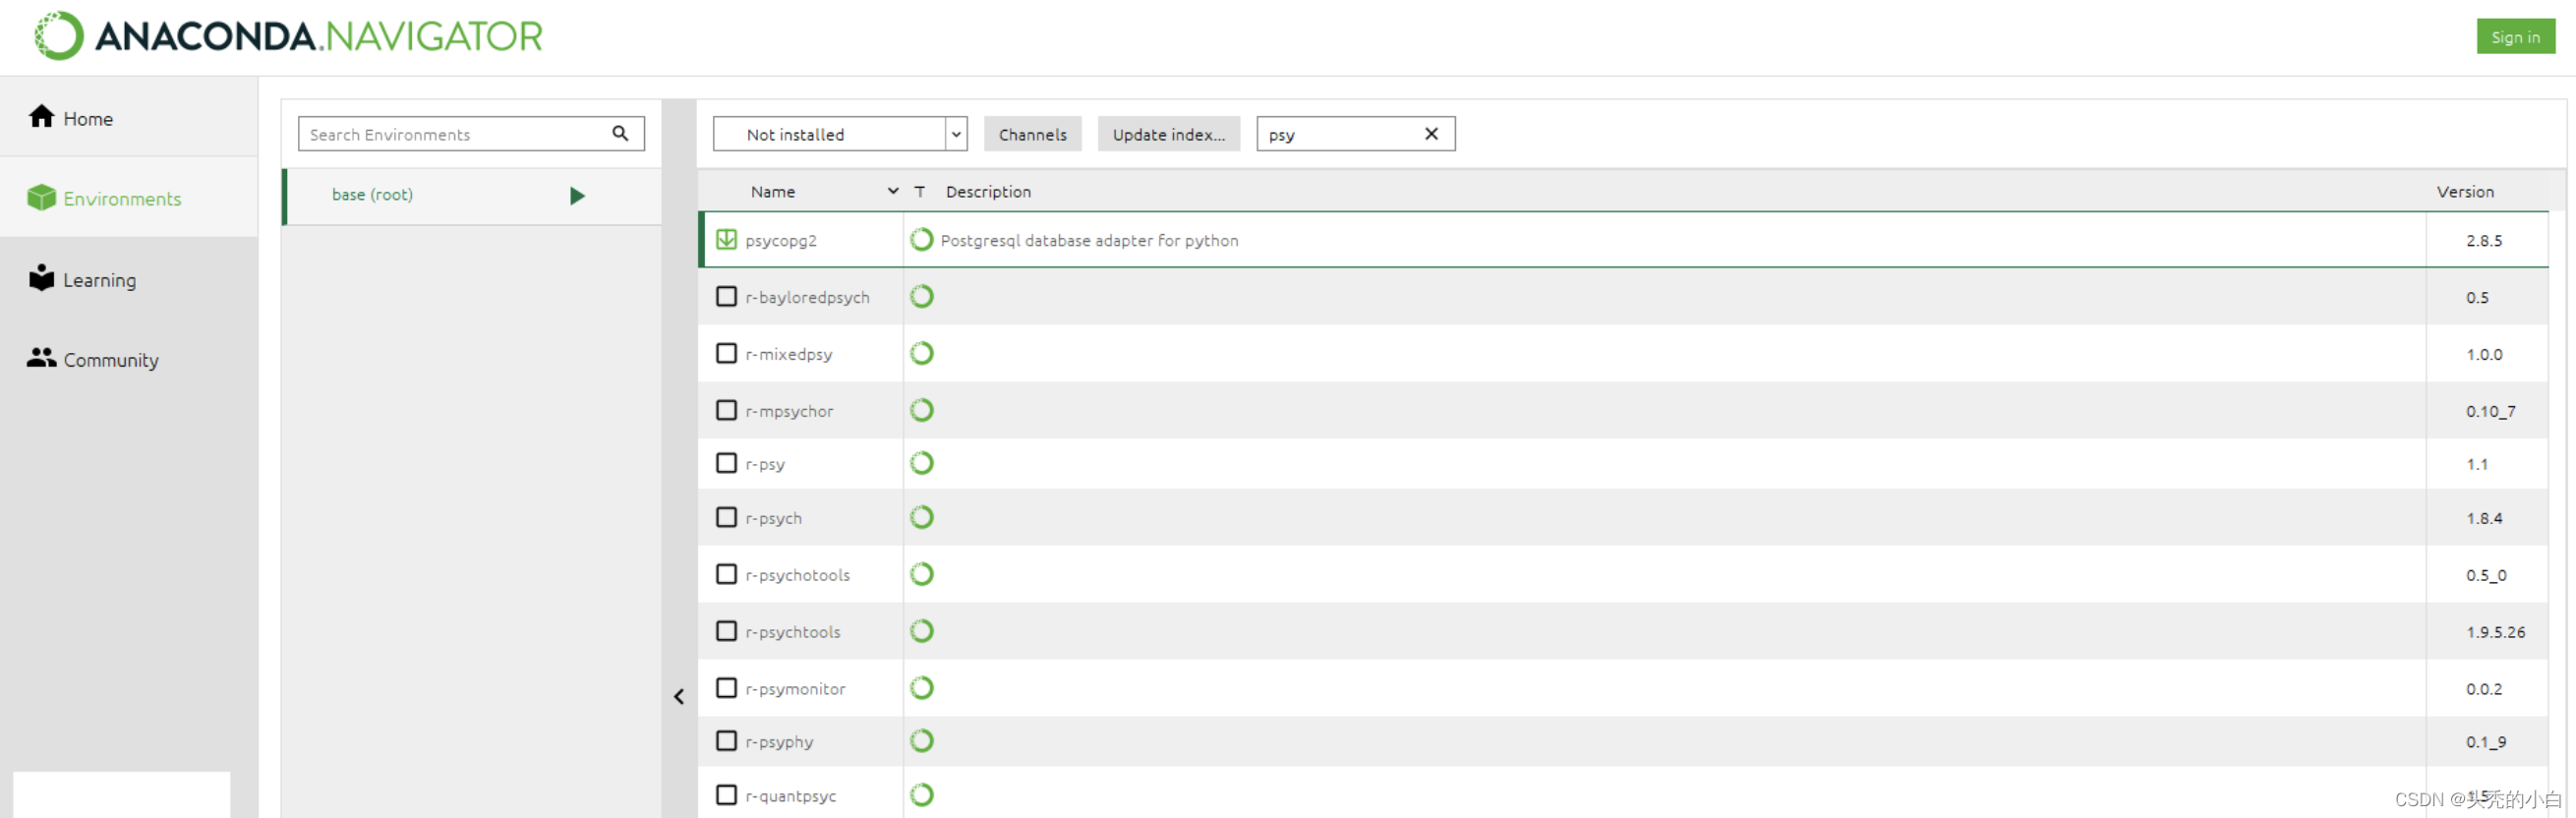
Task: Check the r-mpsychor package checkbox
Action: tap(727, 411)
